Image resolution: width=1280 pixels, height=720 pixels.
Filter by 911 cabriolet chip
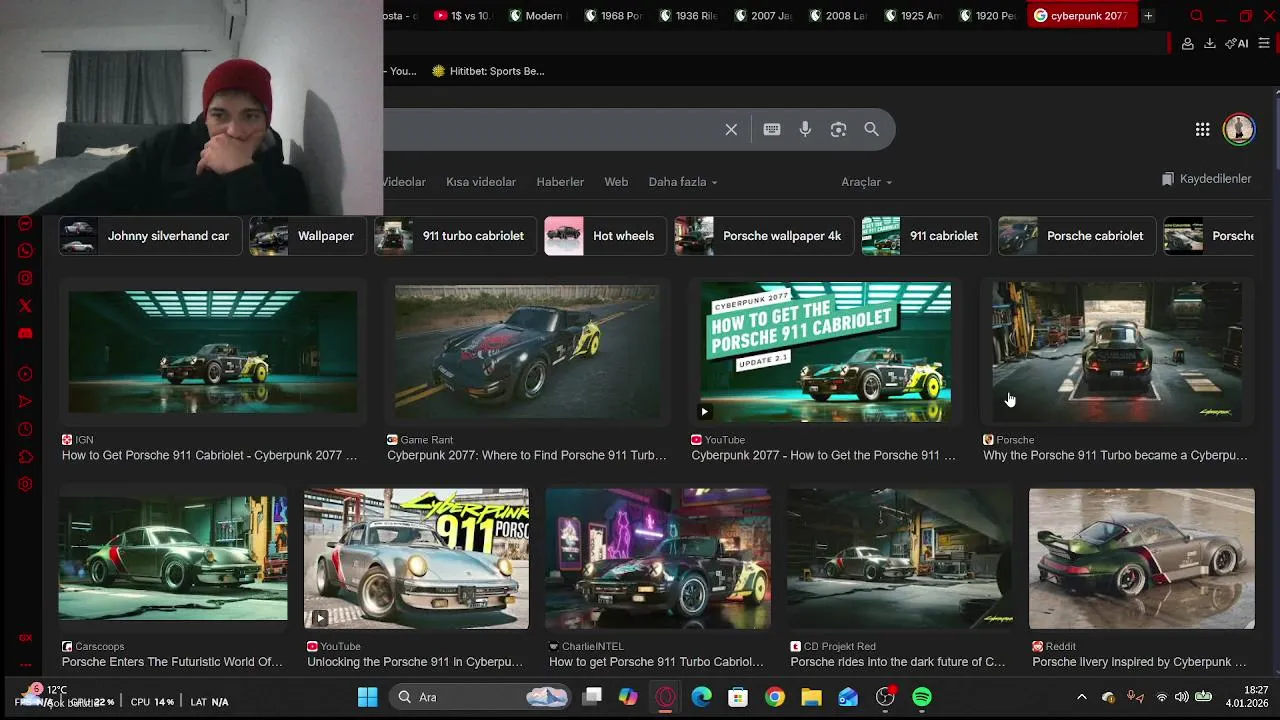(925, 236)
